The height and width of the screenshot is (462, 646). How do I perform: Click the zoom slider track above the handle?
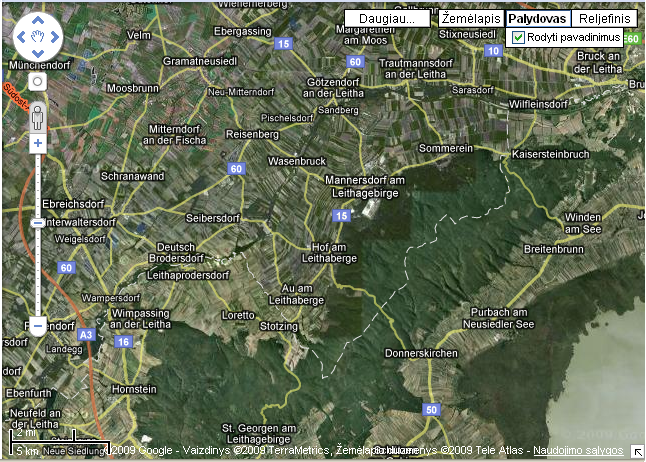click(38, 185)
